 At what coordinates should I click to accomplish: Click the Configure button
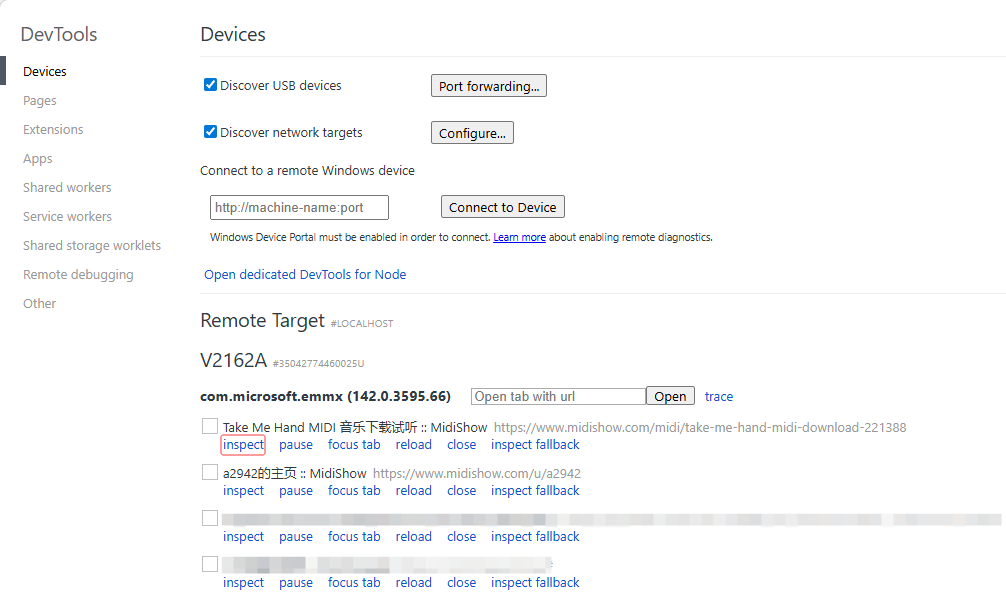[x=472, y=133]
